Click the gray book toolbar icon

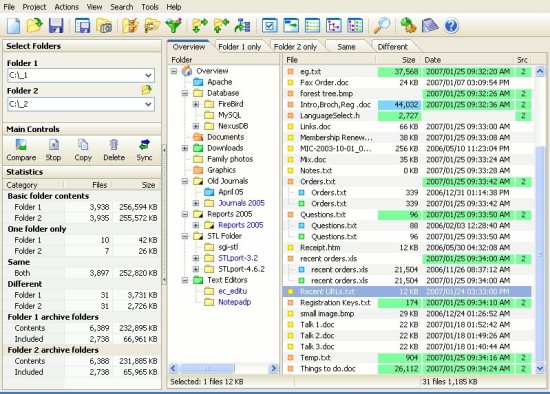tap(430, 26)
